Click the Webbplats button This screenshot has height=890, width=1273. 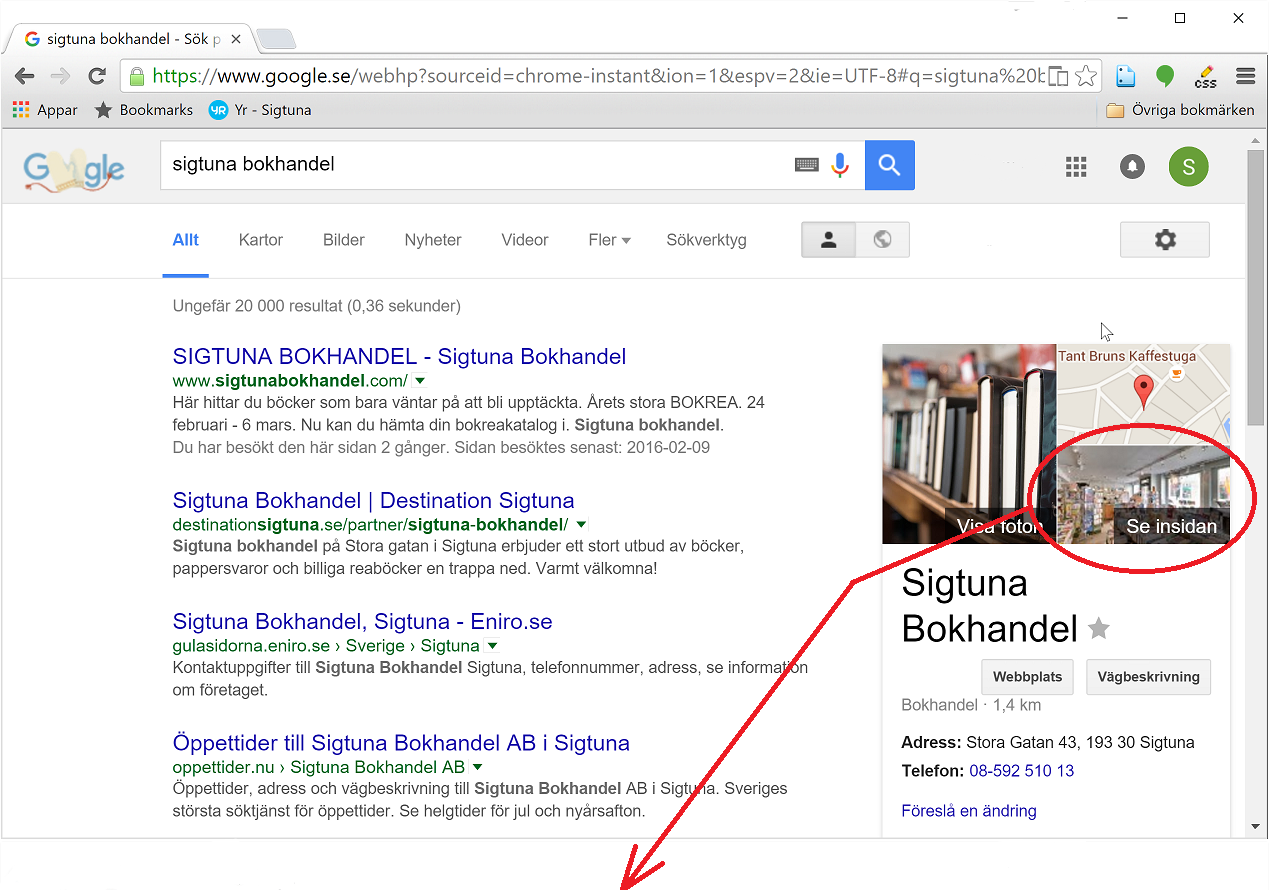point(1028,677)
